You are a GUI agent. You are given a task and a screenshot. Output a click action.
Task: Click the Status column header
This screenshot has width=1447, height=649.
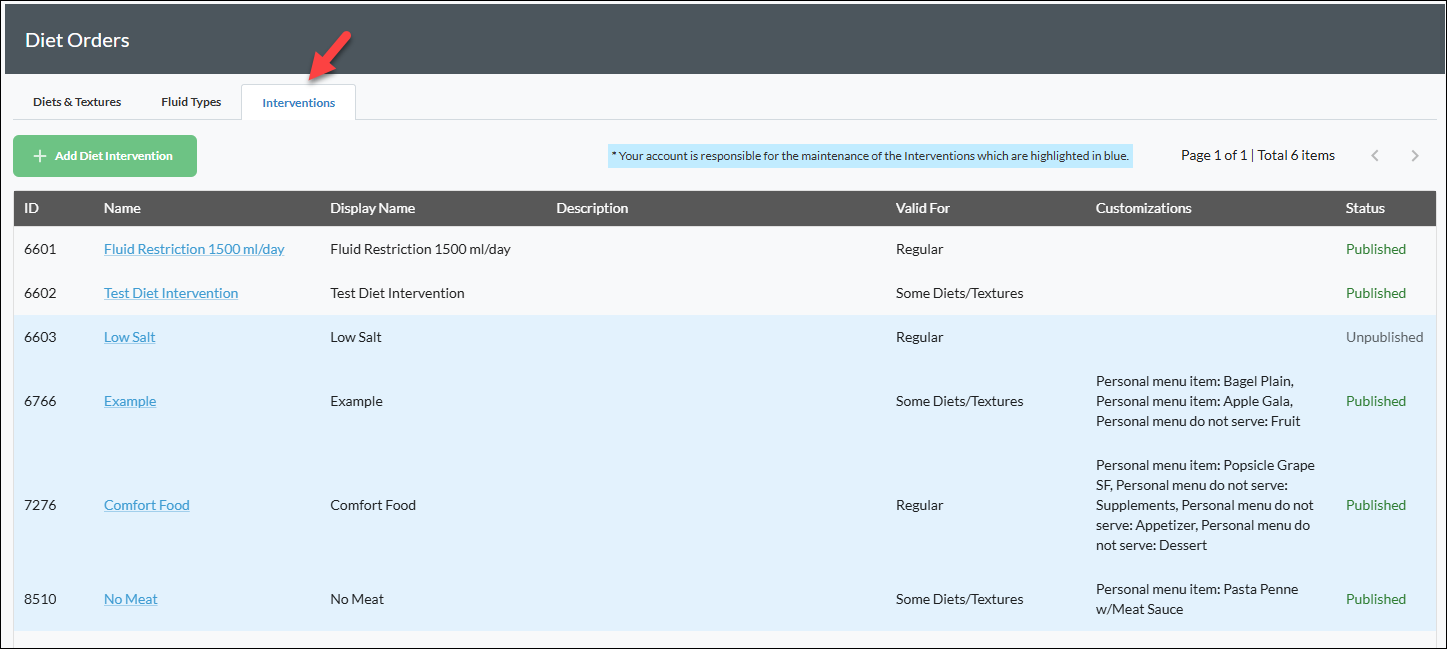[1365, 208]
